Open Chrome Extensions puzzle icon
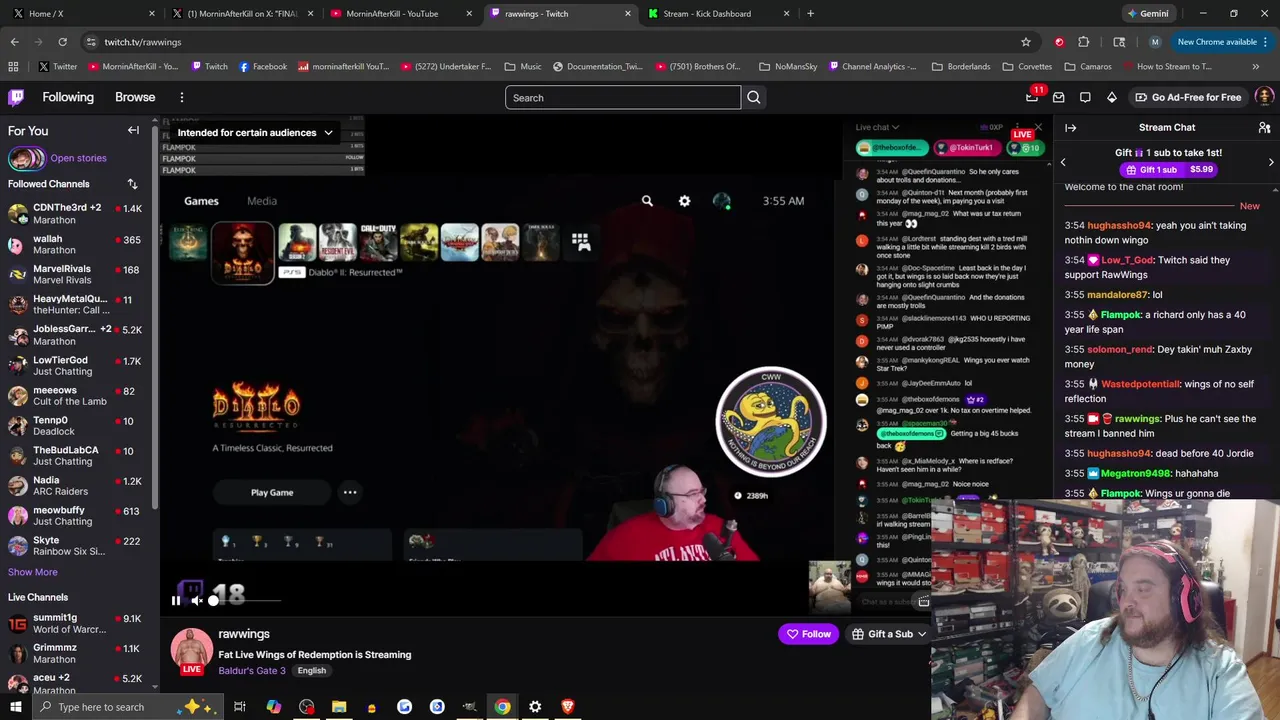Screen dimensions: 1280x720 tap(1084, 42)
